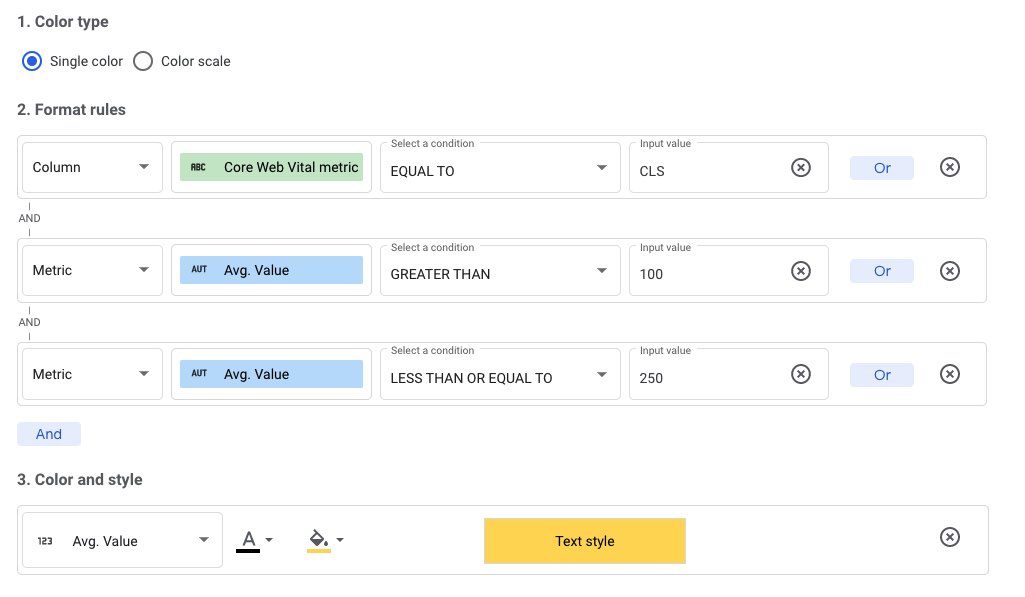
Task: Remove the color and style rule
Action: tap(949, 537)
